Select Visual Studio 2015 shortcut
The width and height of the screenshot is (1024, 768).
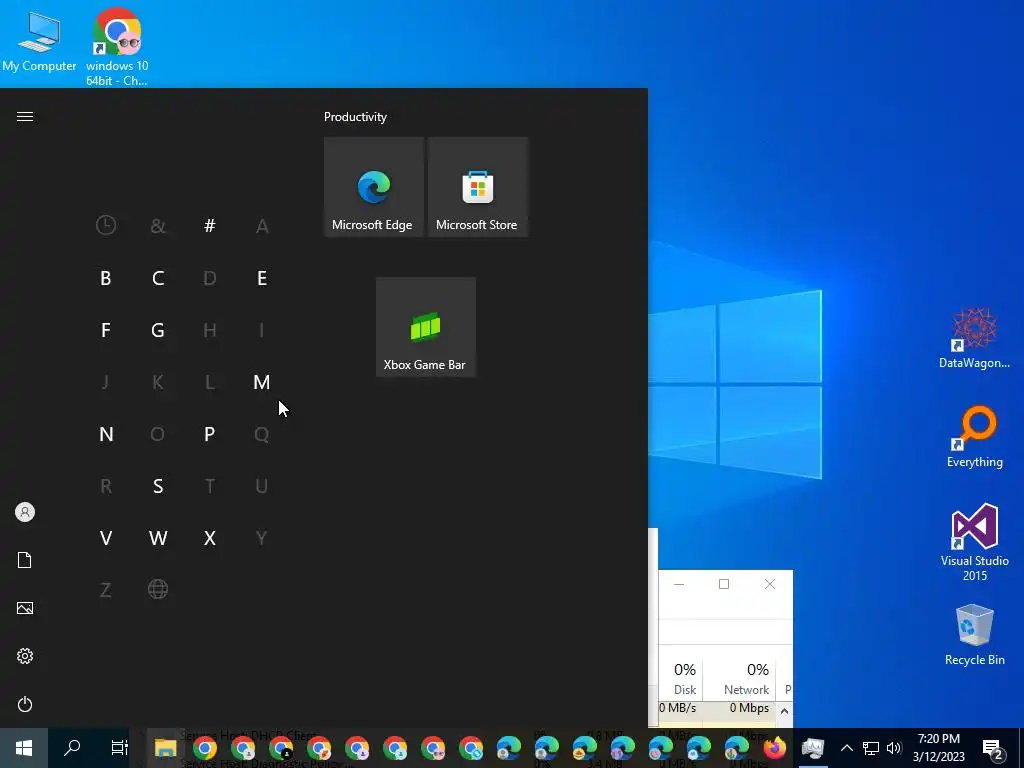pos(974,542)
